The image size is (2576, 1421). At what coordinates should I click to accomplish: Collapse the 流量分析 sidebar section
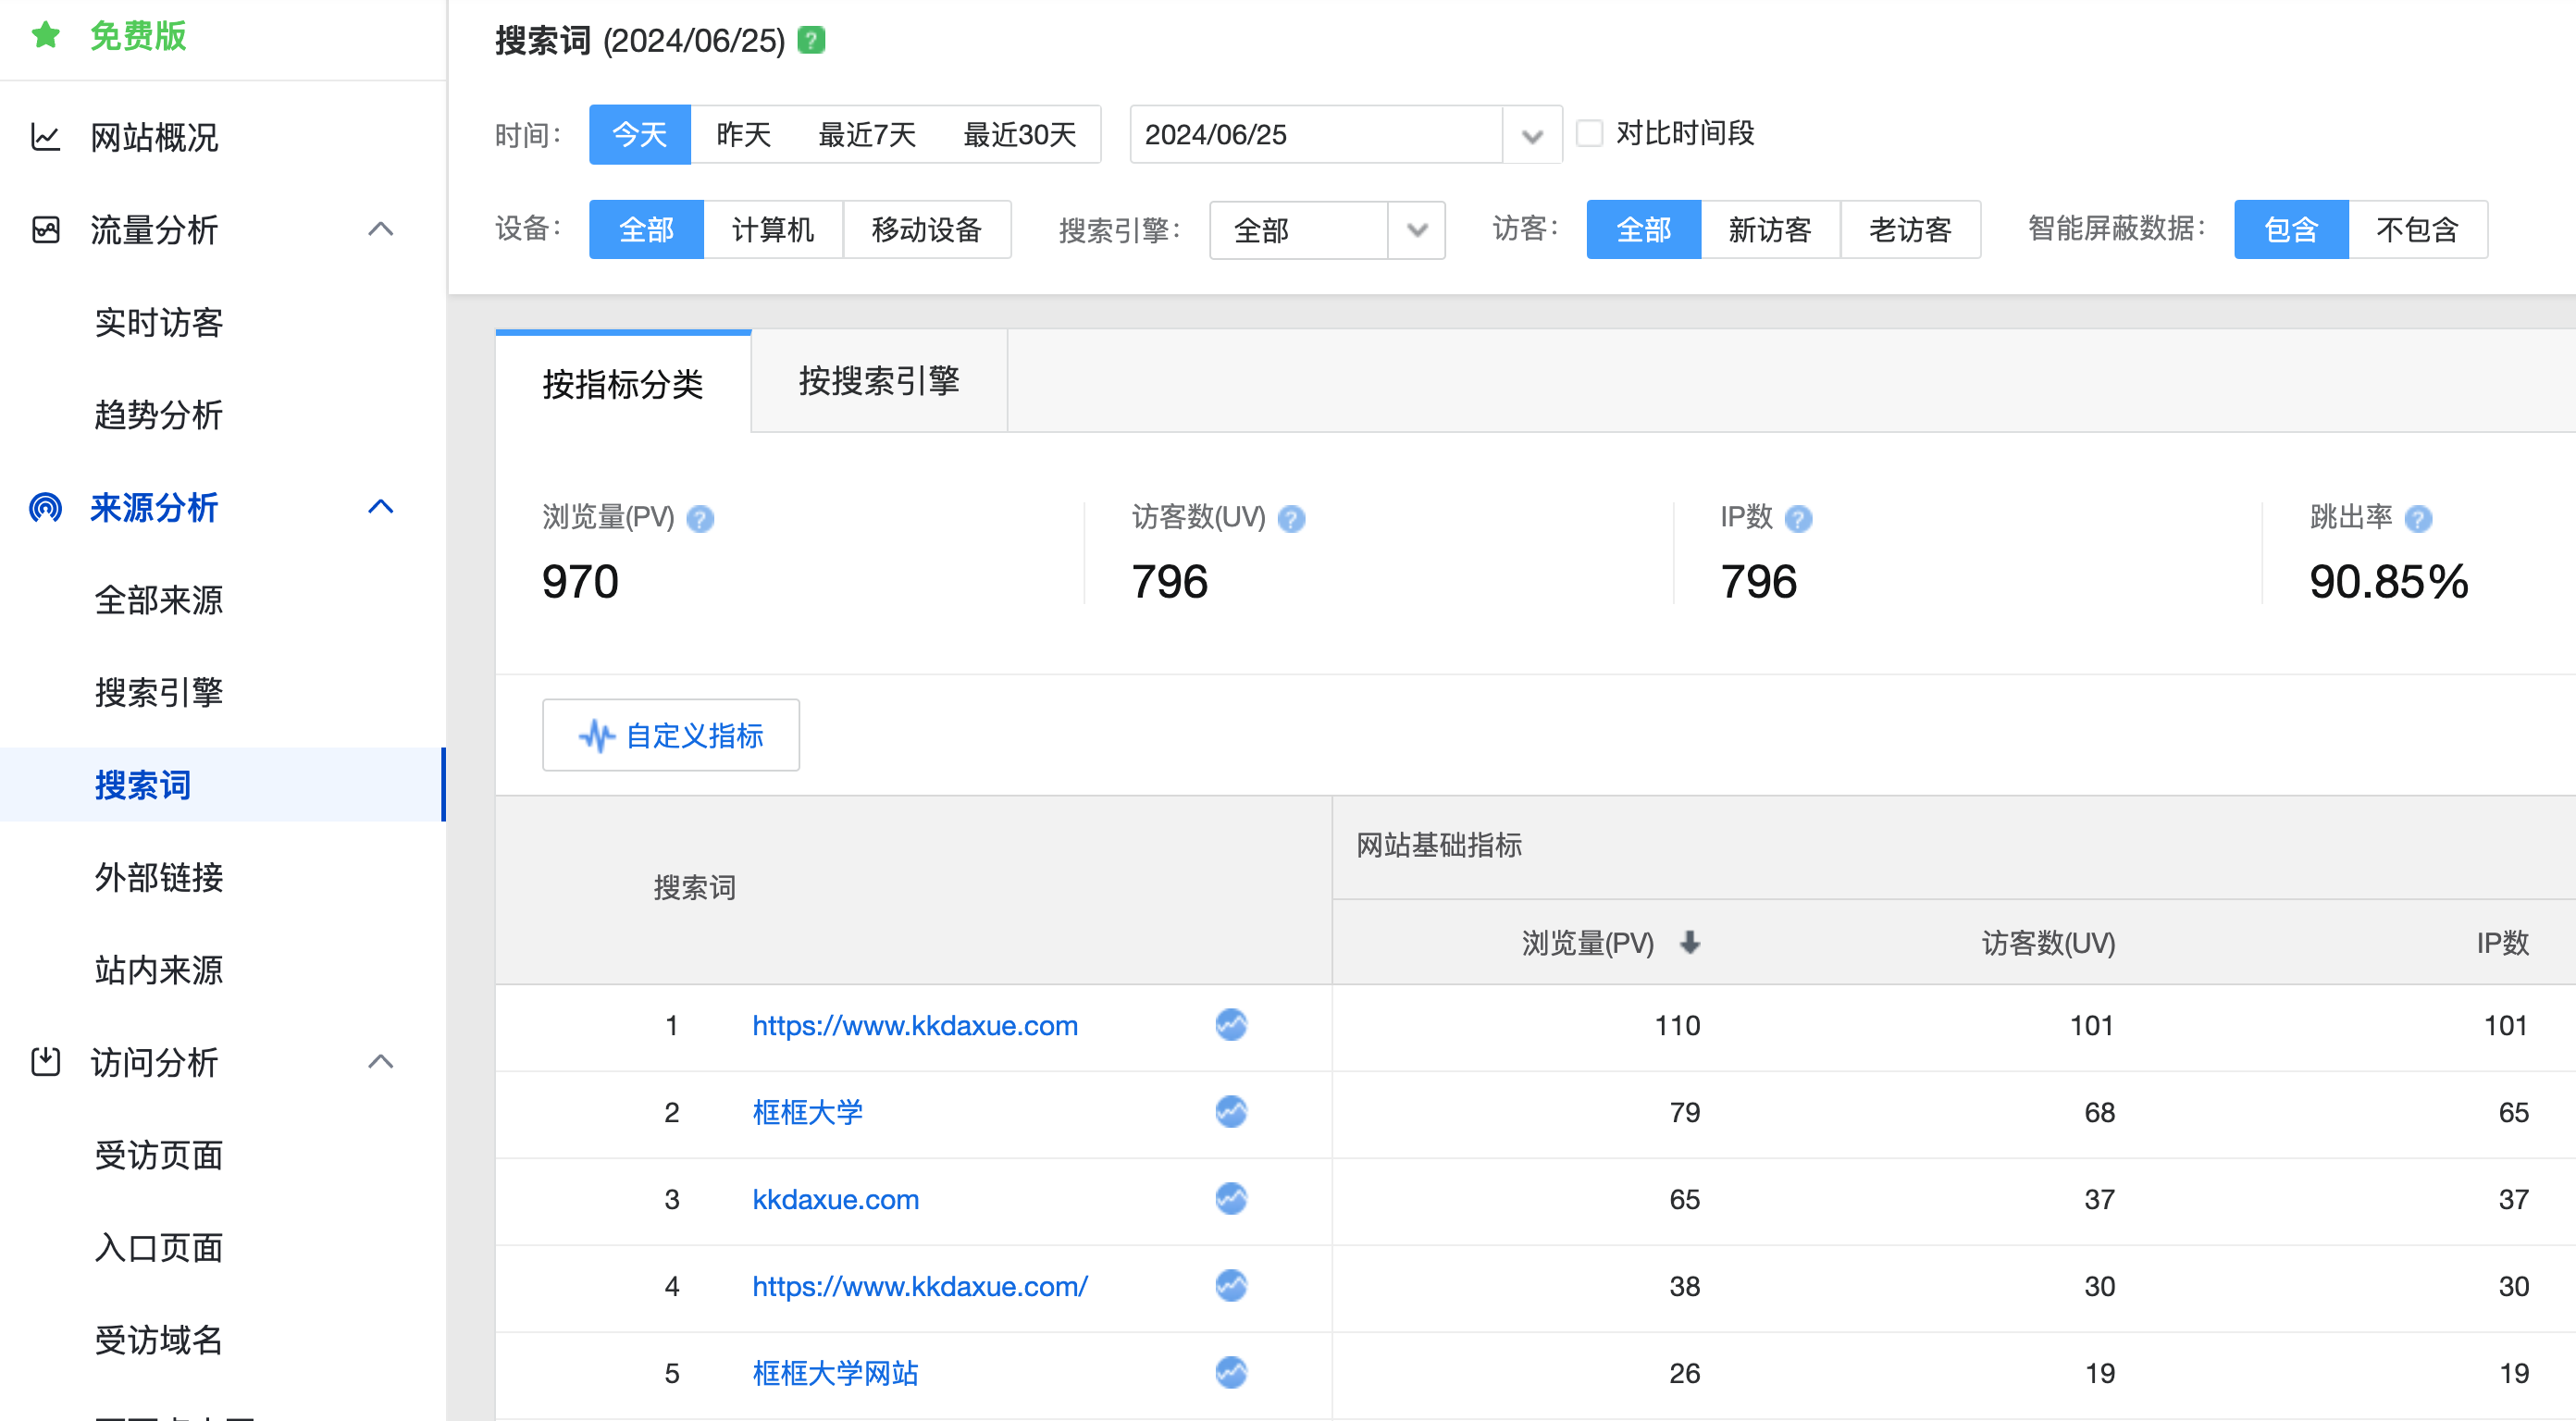pyautogui.click(x=380, y=229)
